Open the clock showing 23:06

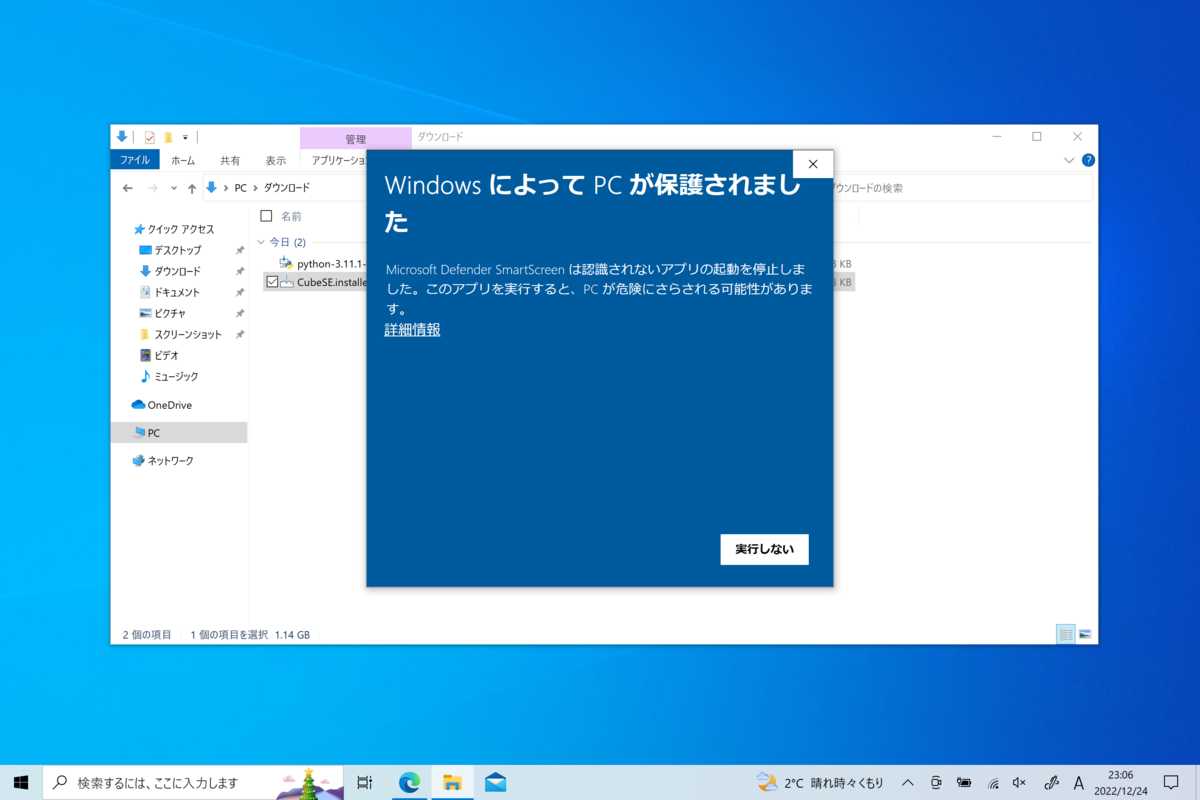[1120, 782]
